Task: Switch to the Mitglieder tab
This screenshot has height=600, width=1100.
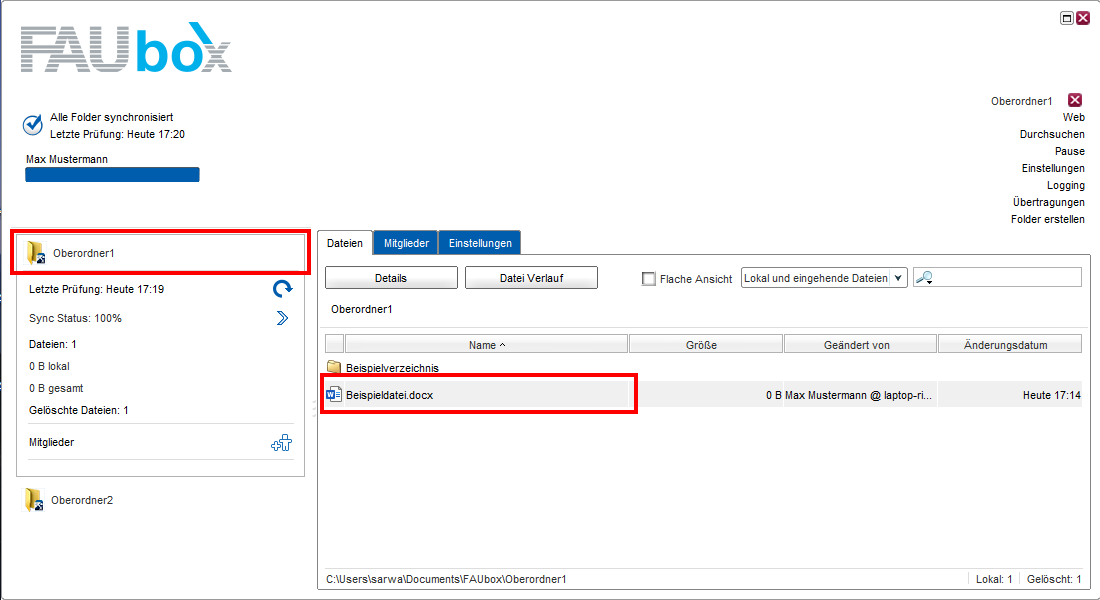Action: pos(406,243)
